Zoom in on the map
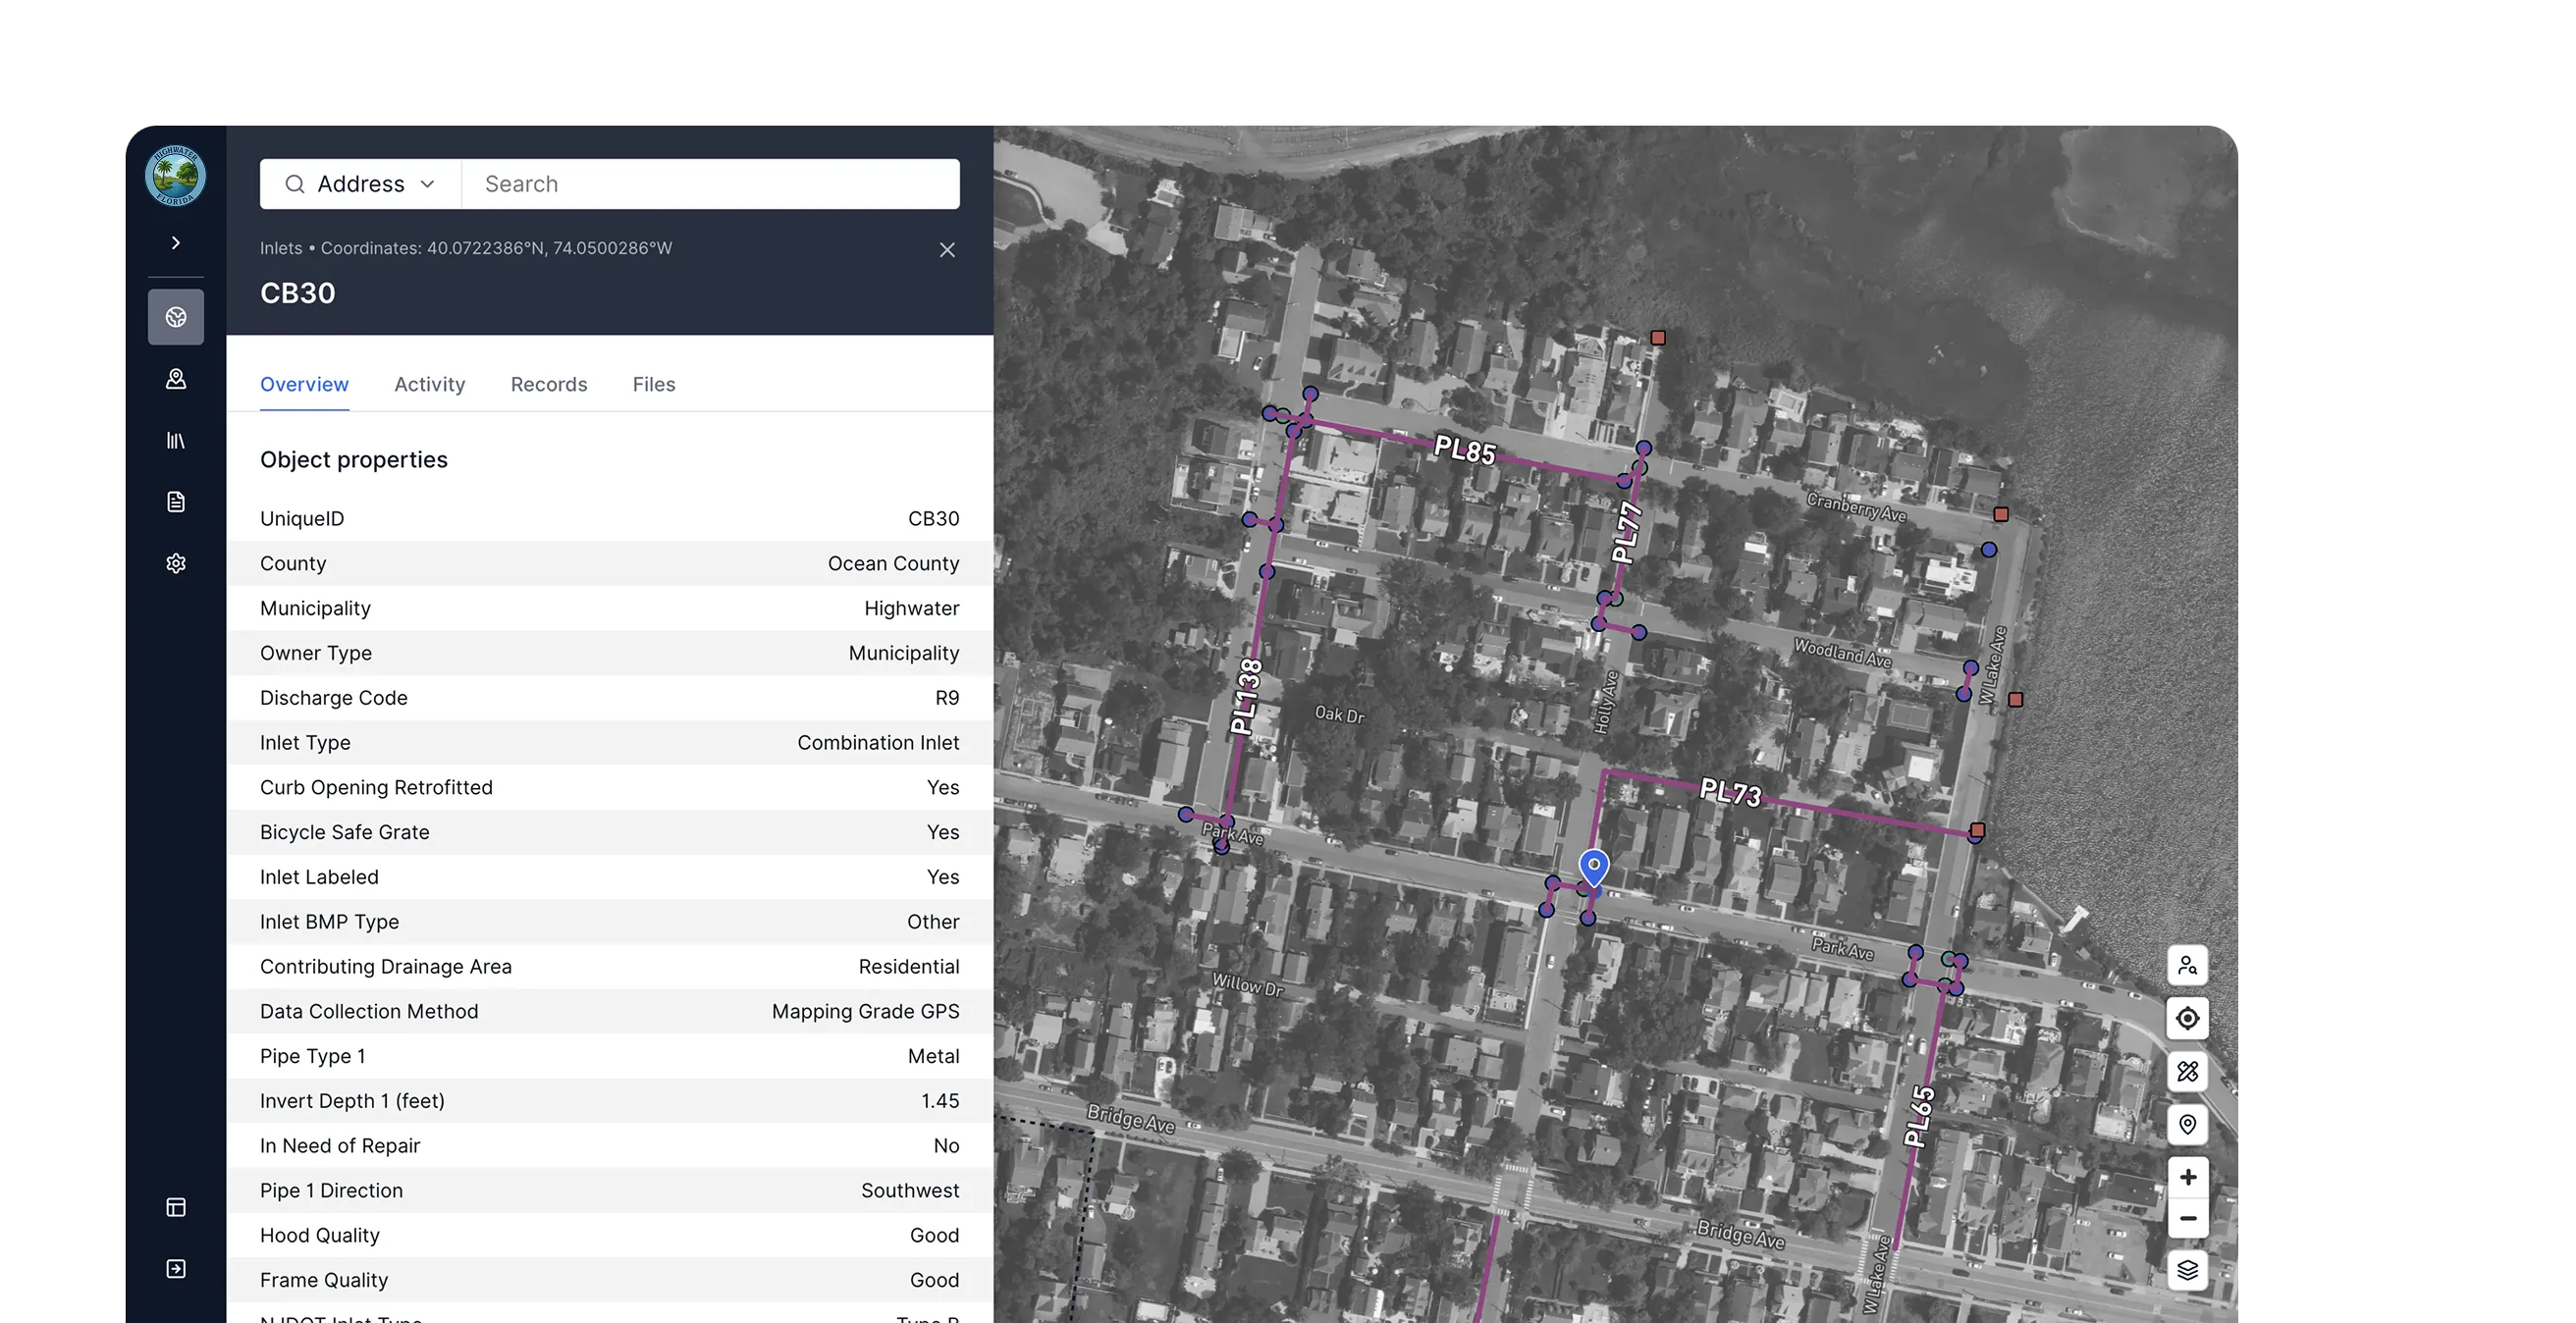 (x=2187, y=1177)
